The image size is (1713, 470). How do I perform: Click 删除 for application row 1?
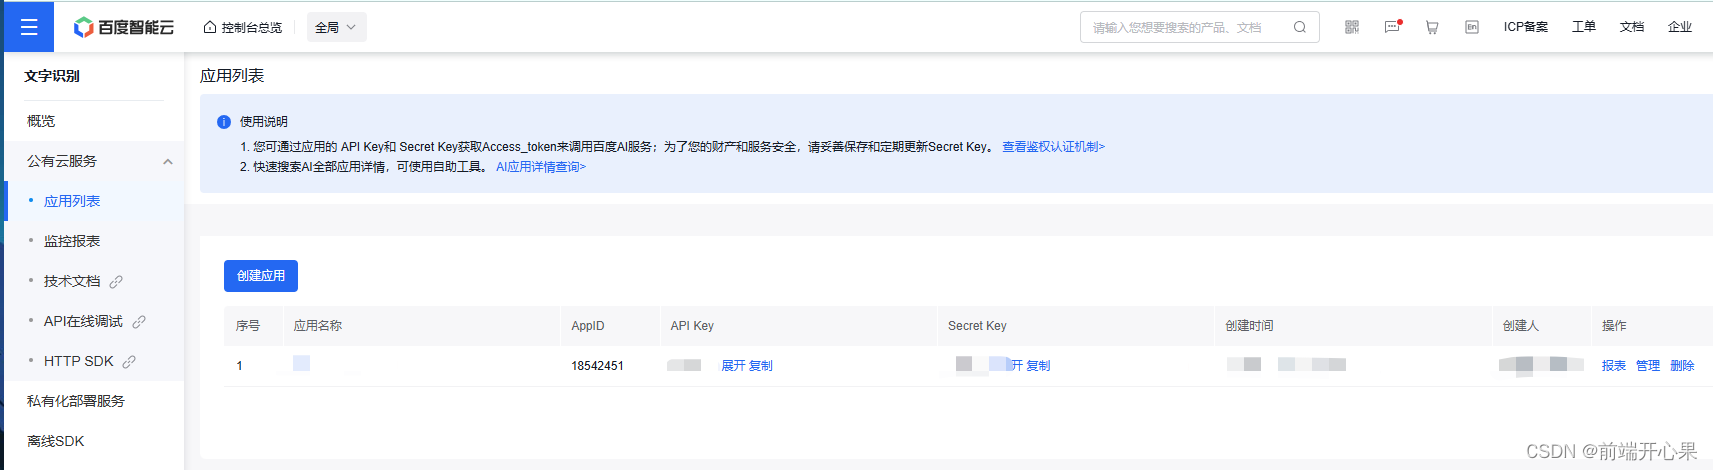point(1682,366)
